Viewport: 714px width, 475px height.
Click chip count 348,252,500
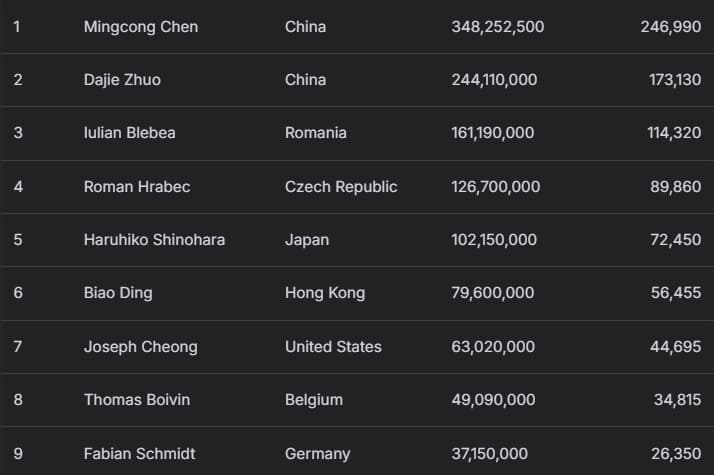pyautogui.click(x=498, y=27)
